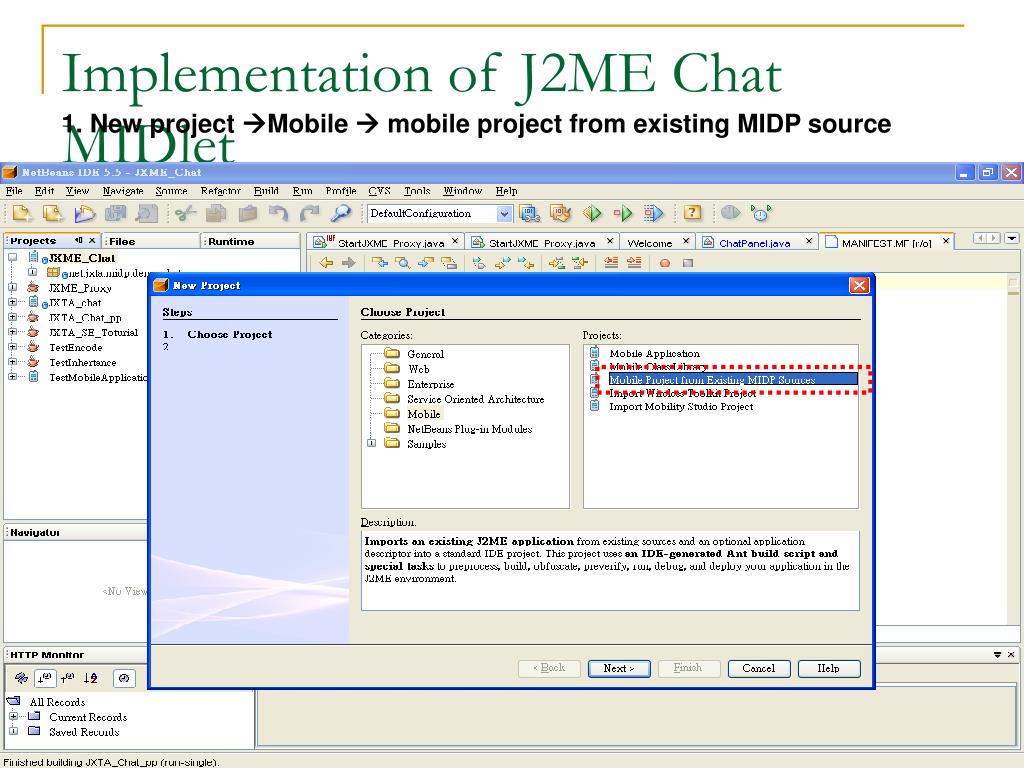Switch to the MANIFEST.MF editor tab
Screen dimensions: 1024x768
tap(886, 243)
